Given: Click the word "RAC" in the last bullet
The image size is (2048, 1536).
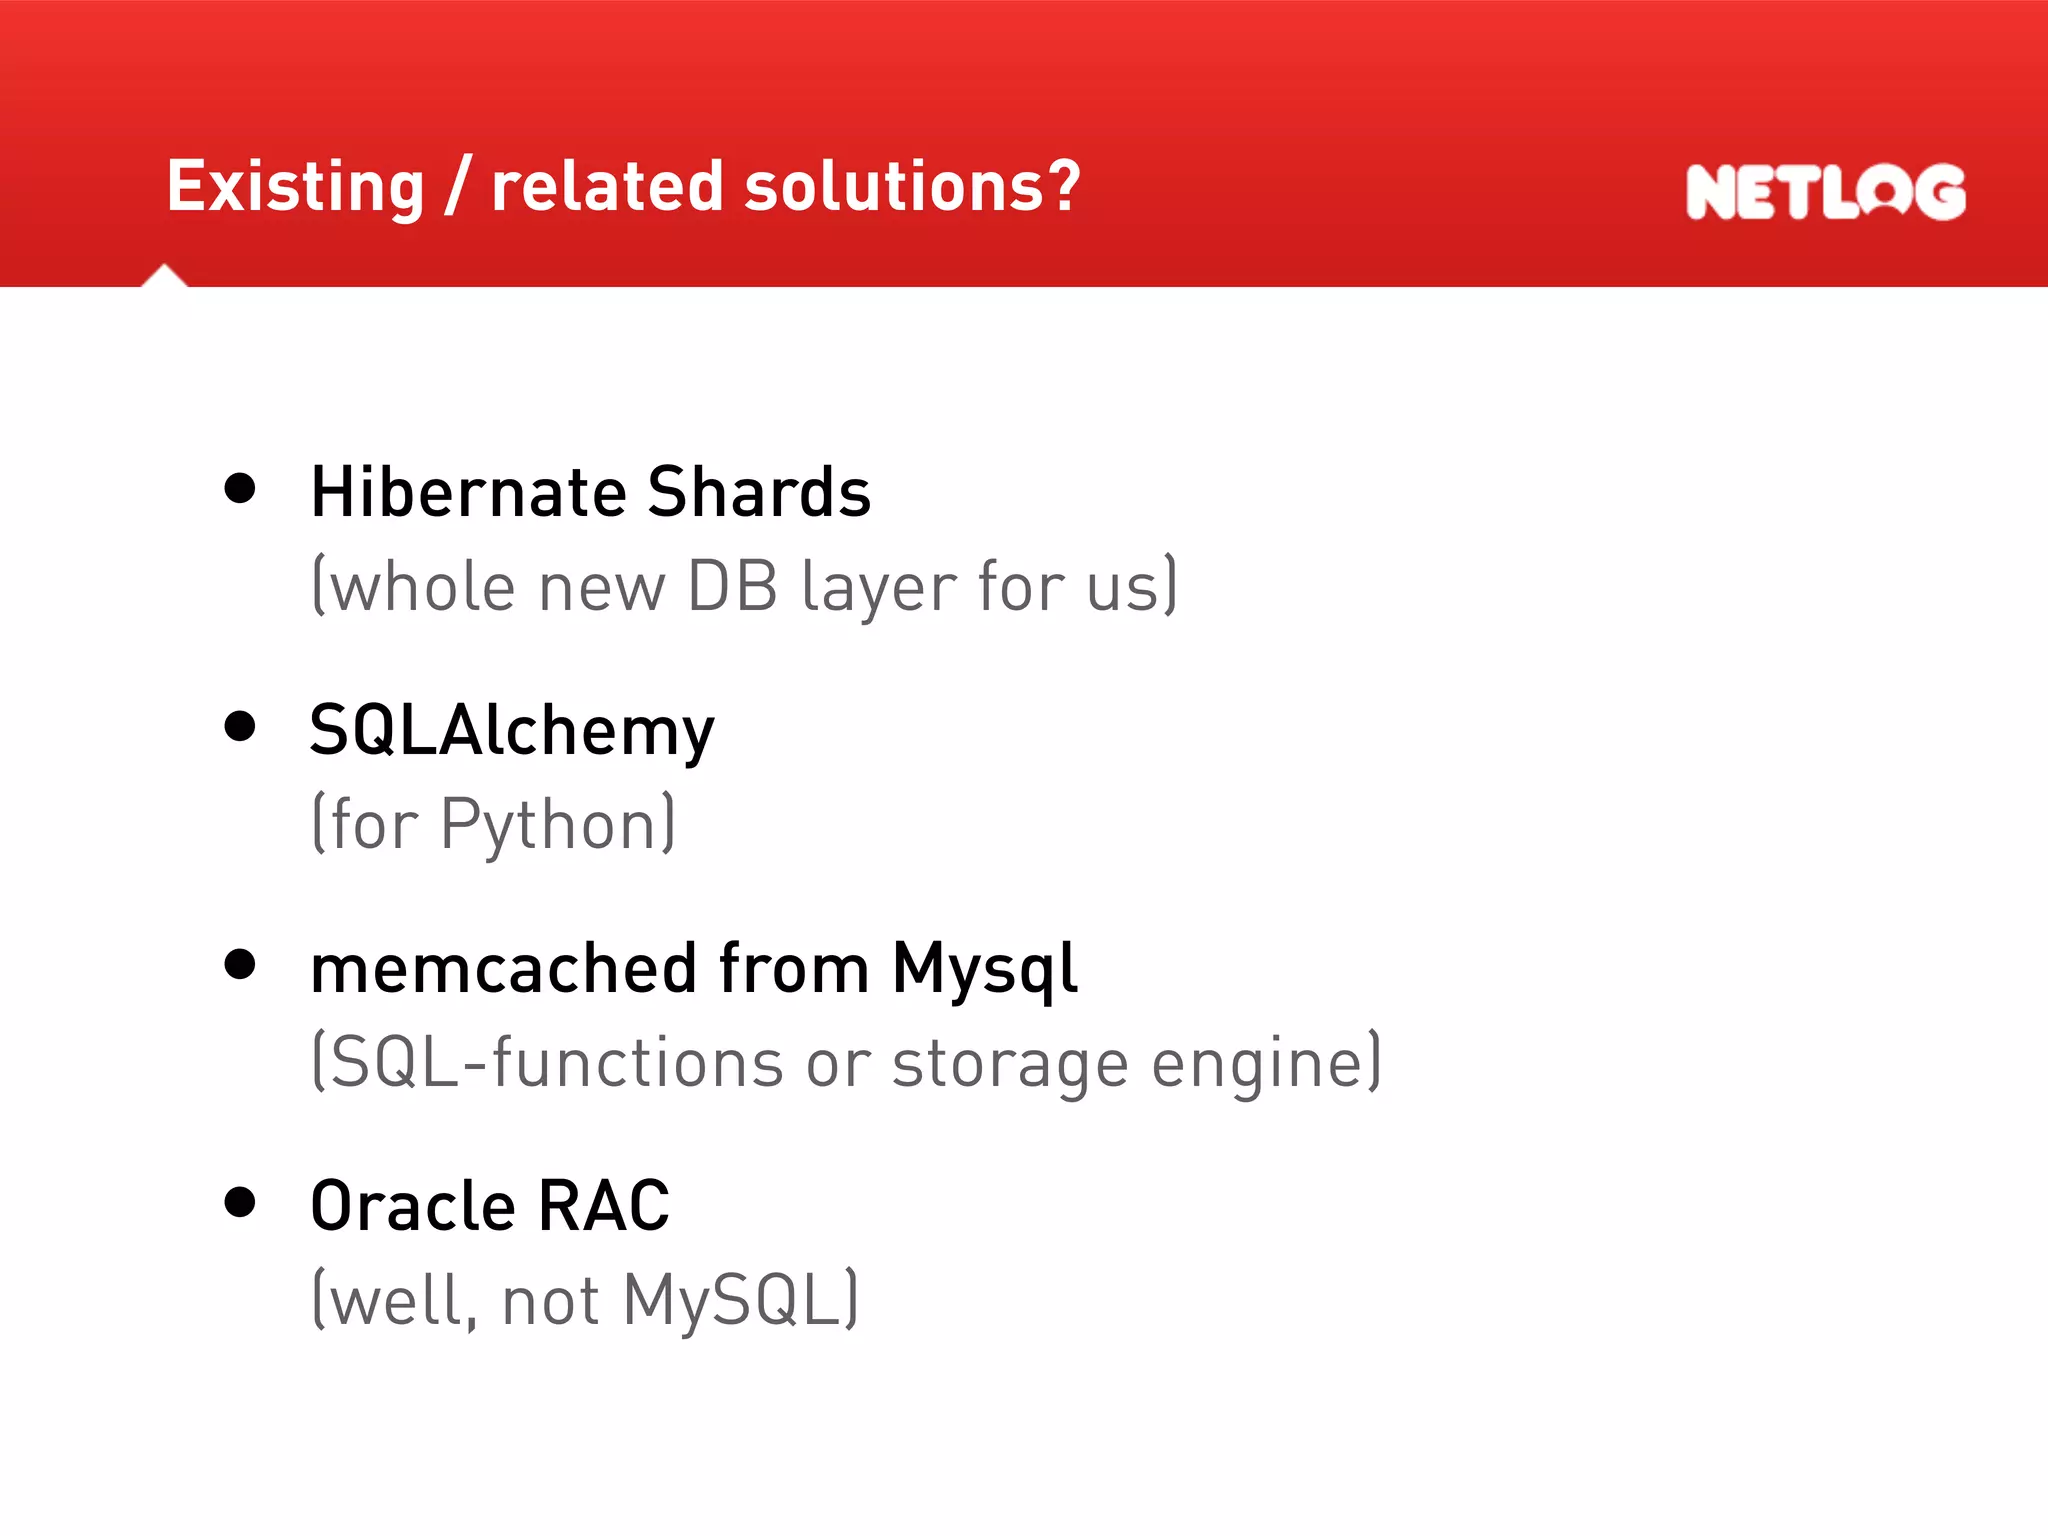Looking at the screenshot, I should point(604,1206).
